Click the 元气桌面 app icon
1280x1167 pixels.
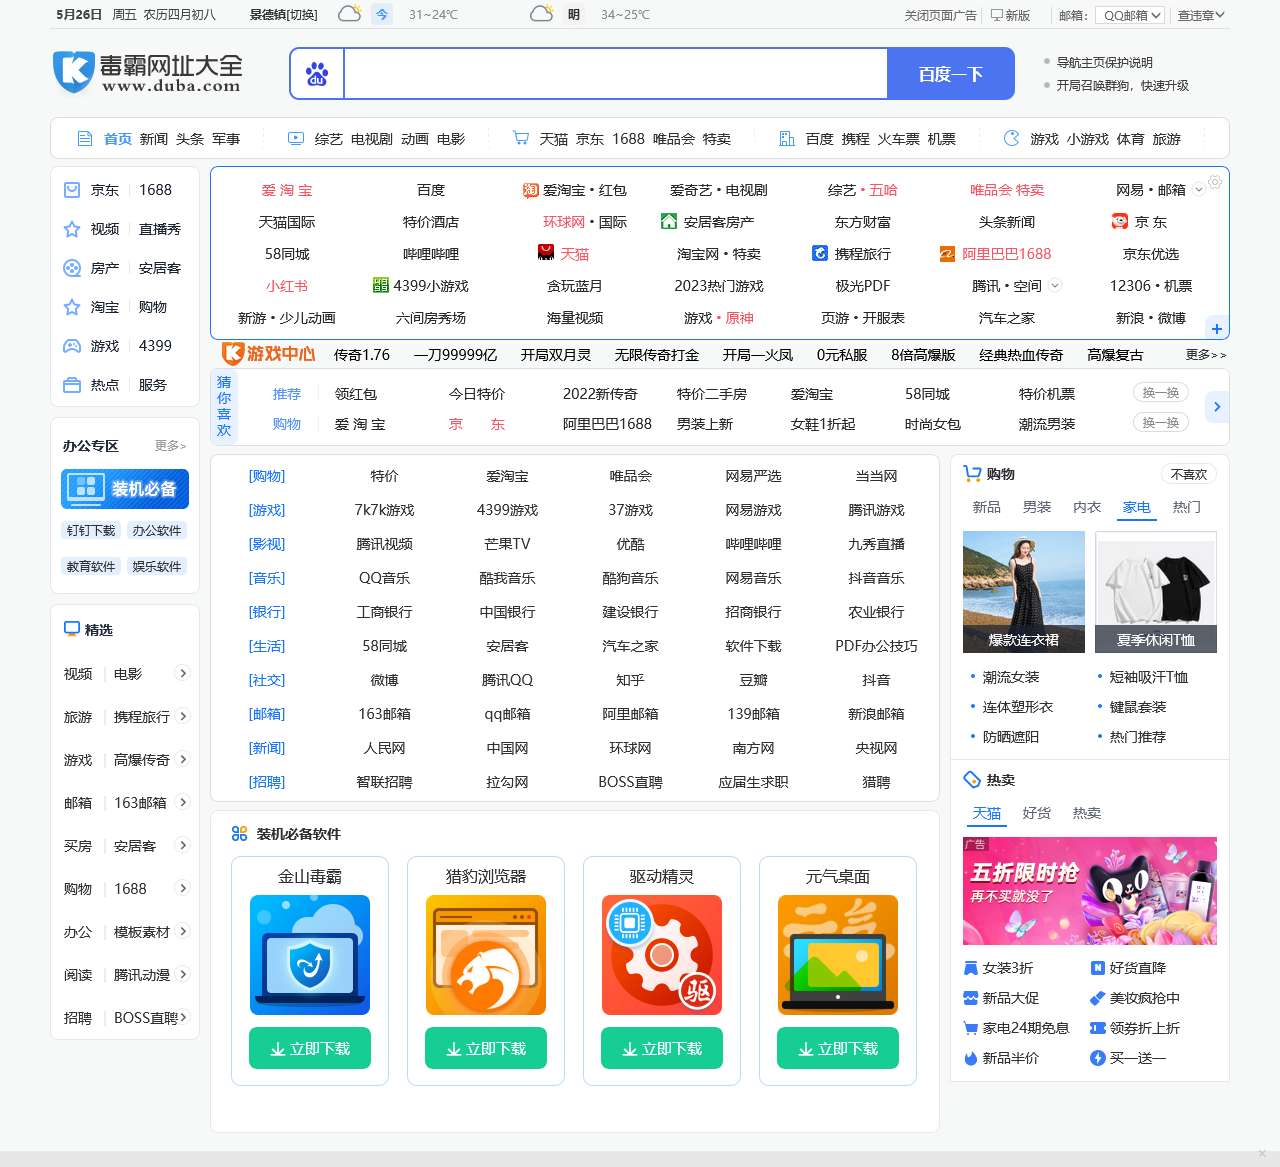pyautogui.click(x=838, y=955)
